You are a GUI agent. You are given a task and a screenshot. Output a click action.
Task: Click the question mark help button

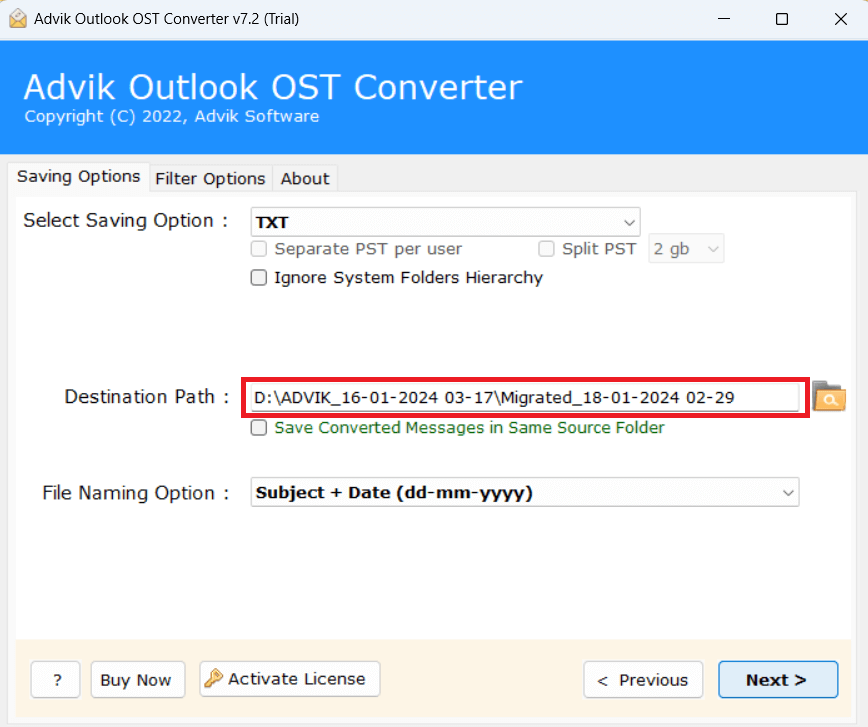pos(56,679)
